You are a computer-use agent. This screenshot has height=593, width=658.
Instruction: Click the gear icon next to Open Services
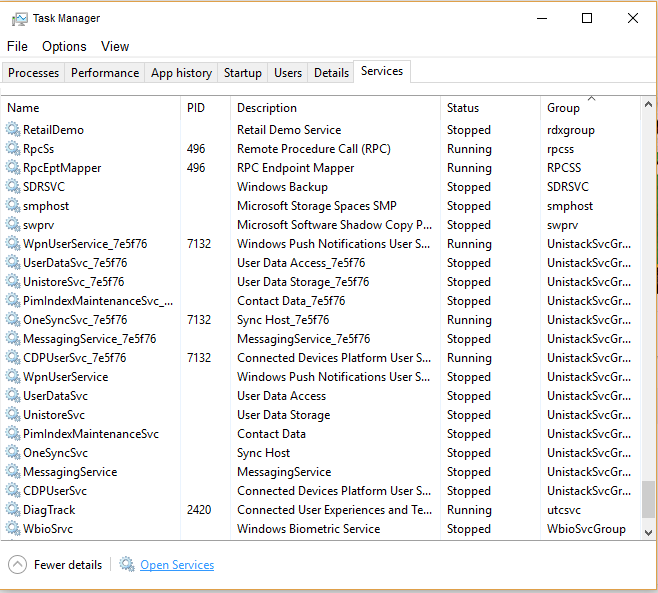pyautogui.click(x=127, y=564)
